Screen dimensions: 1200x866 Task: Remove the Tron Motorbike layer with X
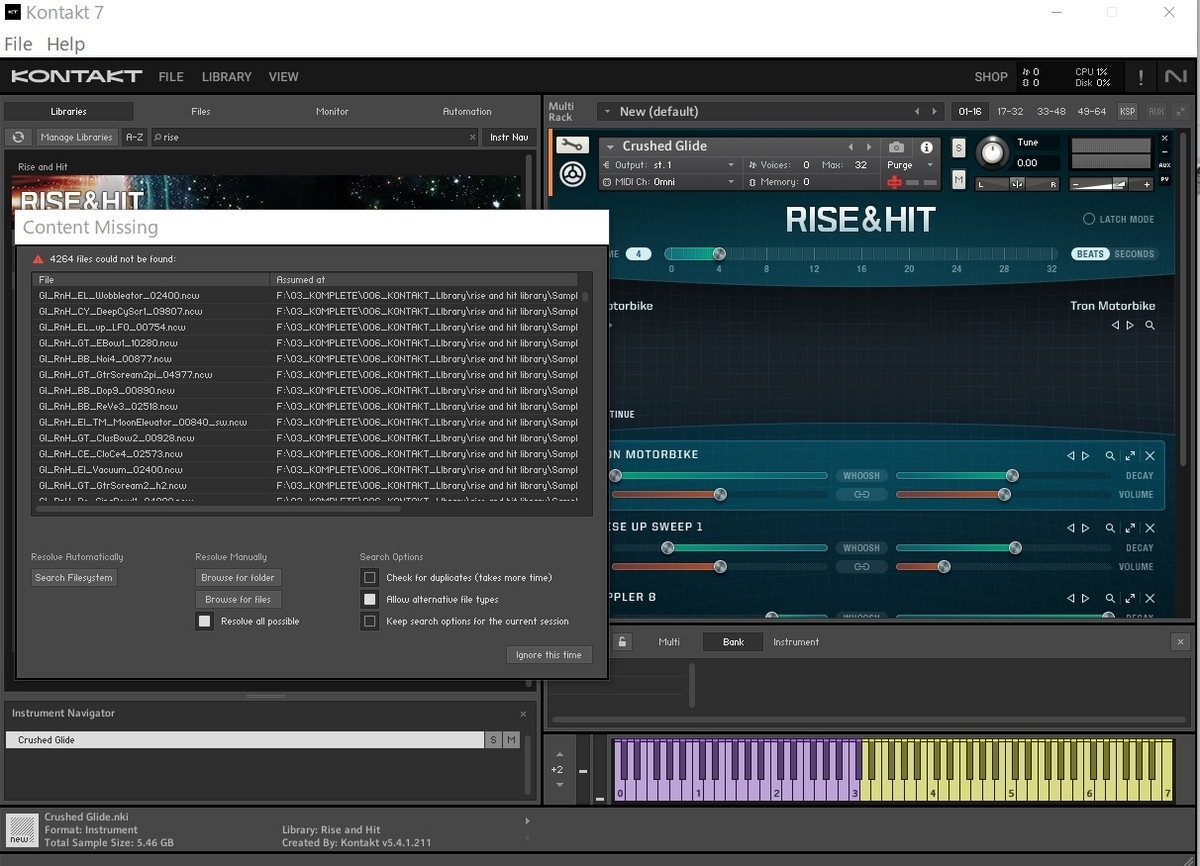1149,456
